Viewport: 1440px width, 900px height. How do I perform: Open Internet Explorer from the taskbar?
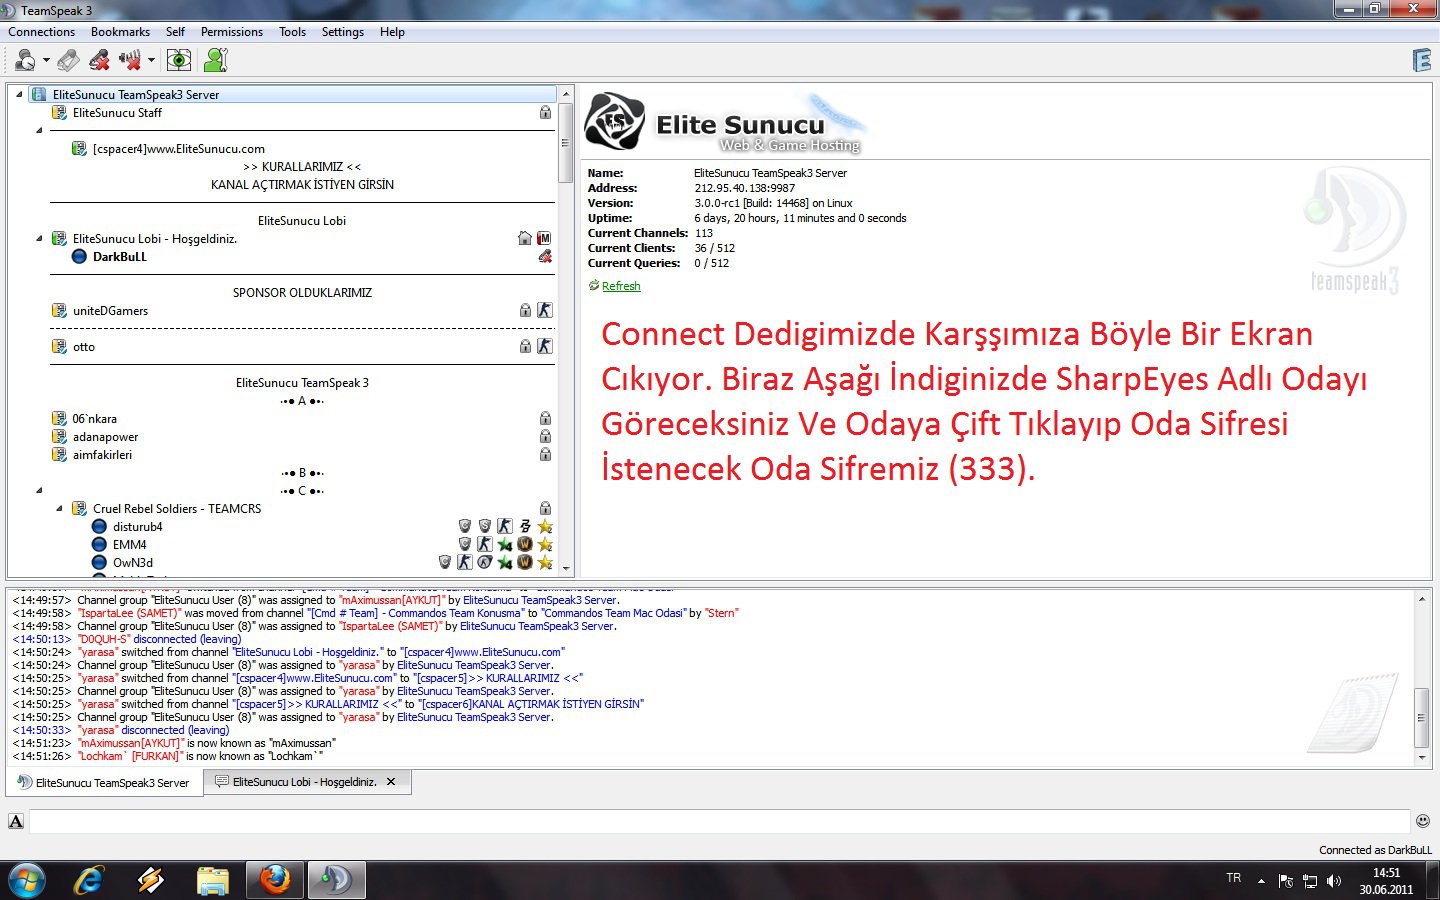[x=90, y=880]
